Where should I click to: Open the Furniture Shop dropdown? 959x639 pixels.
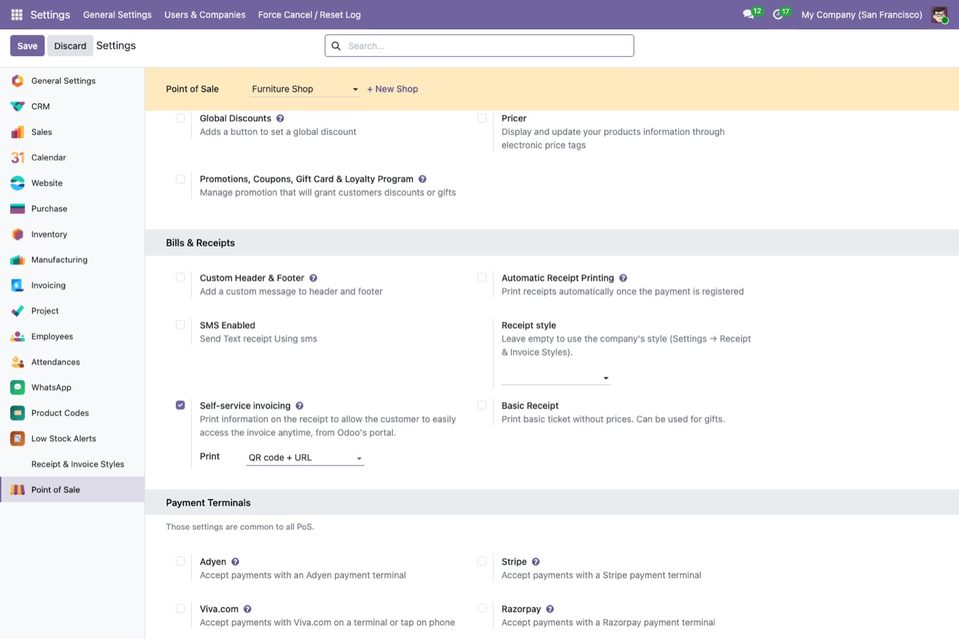(x=305, y=89)
